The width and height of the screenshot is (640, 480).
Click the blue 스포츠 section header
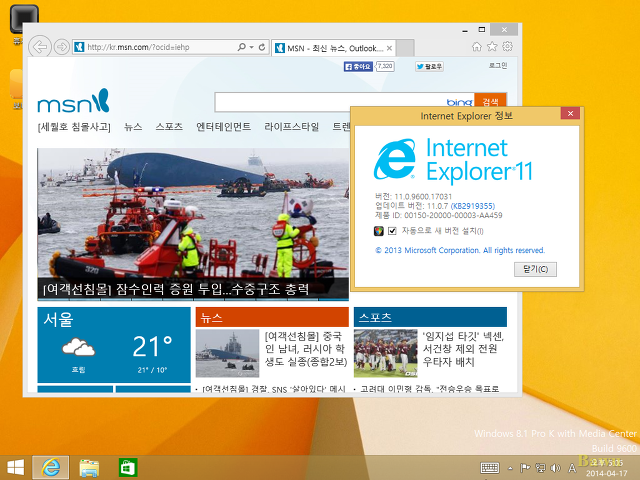coord(430,317)
